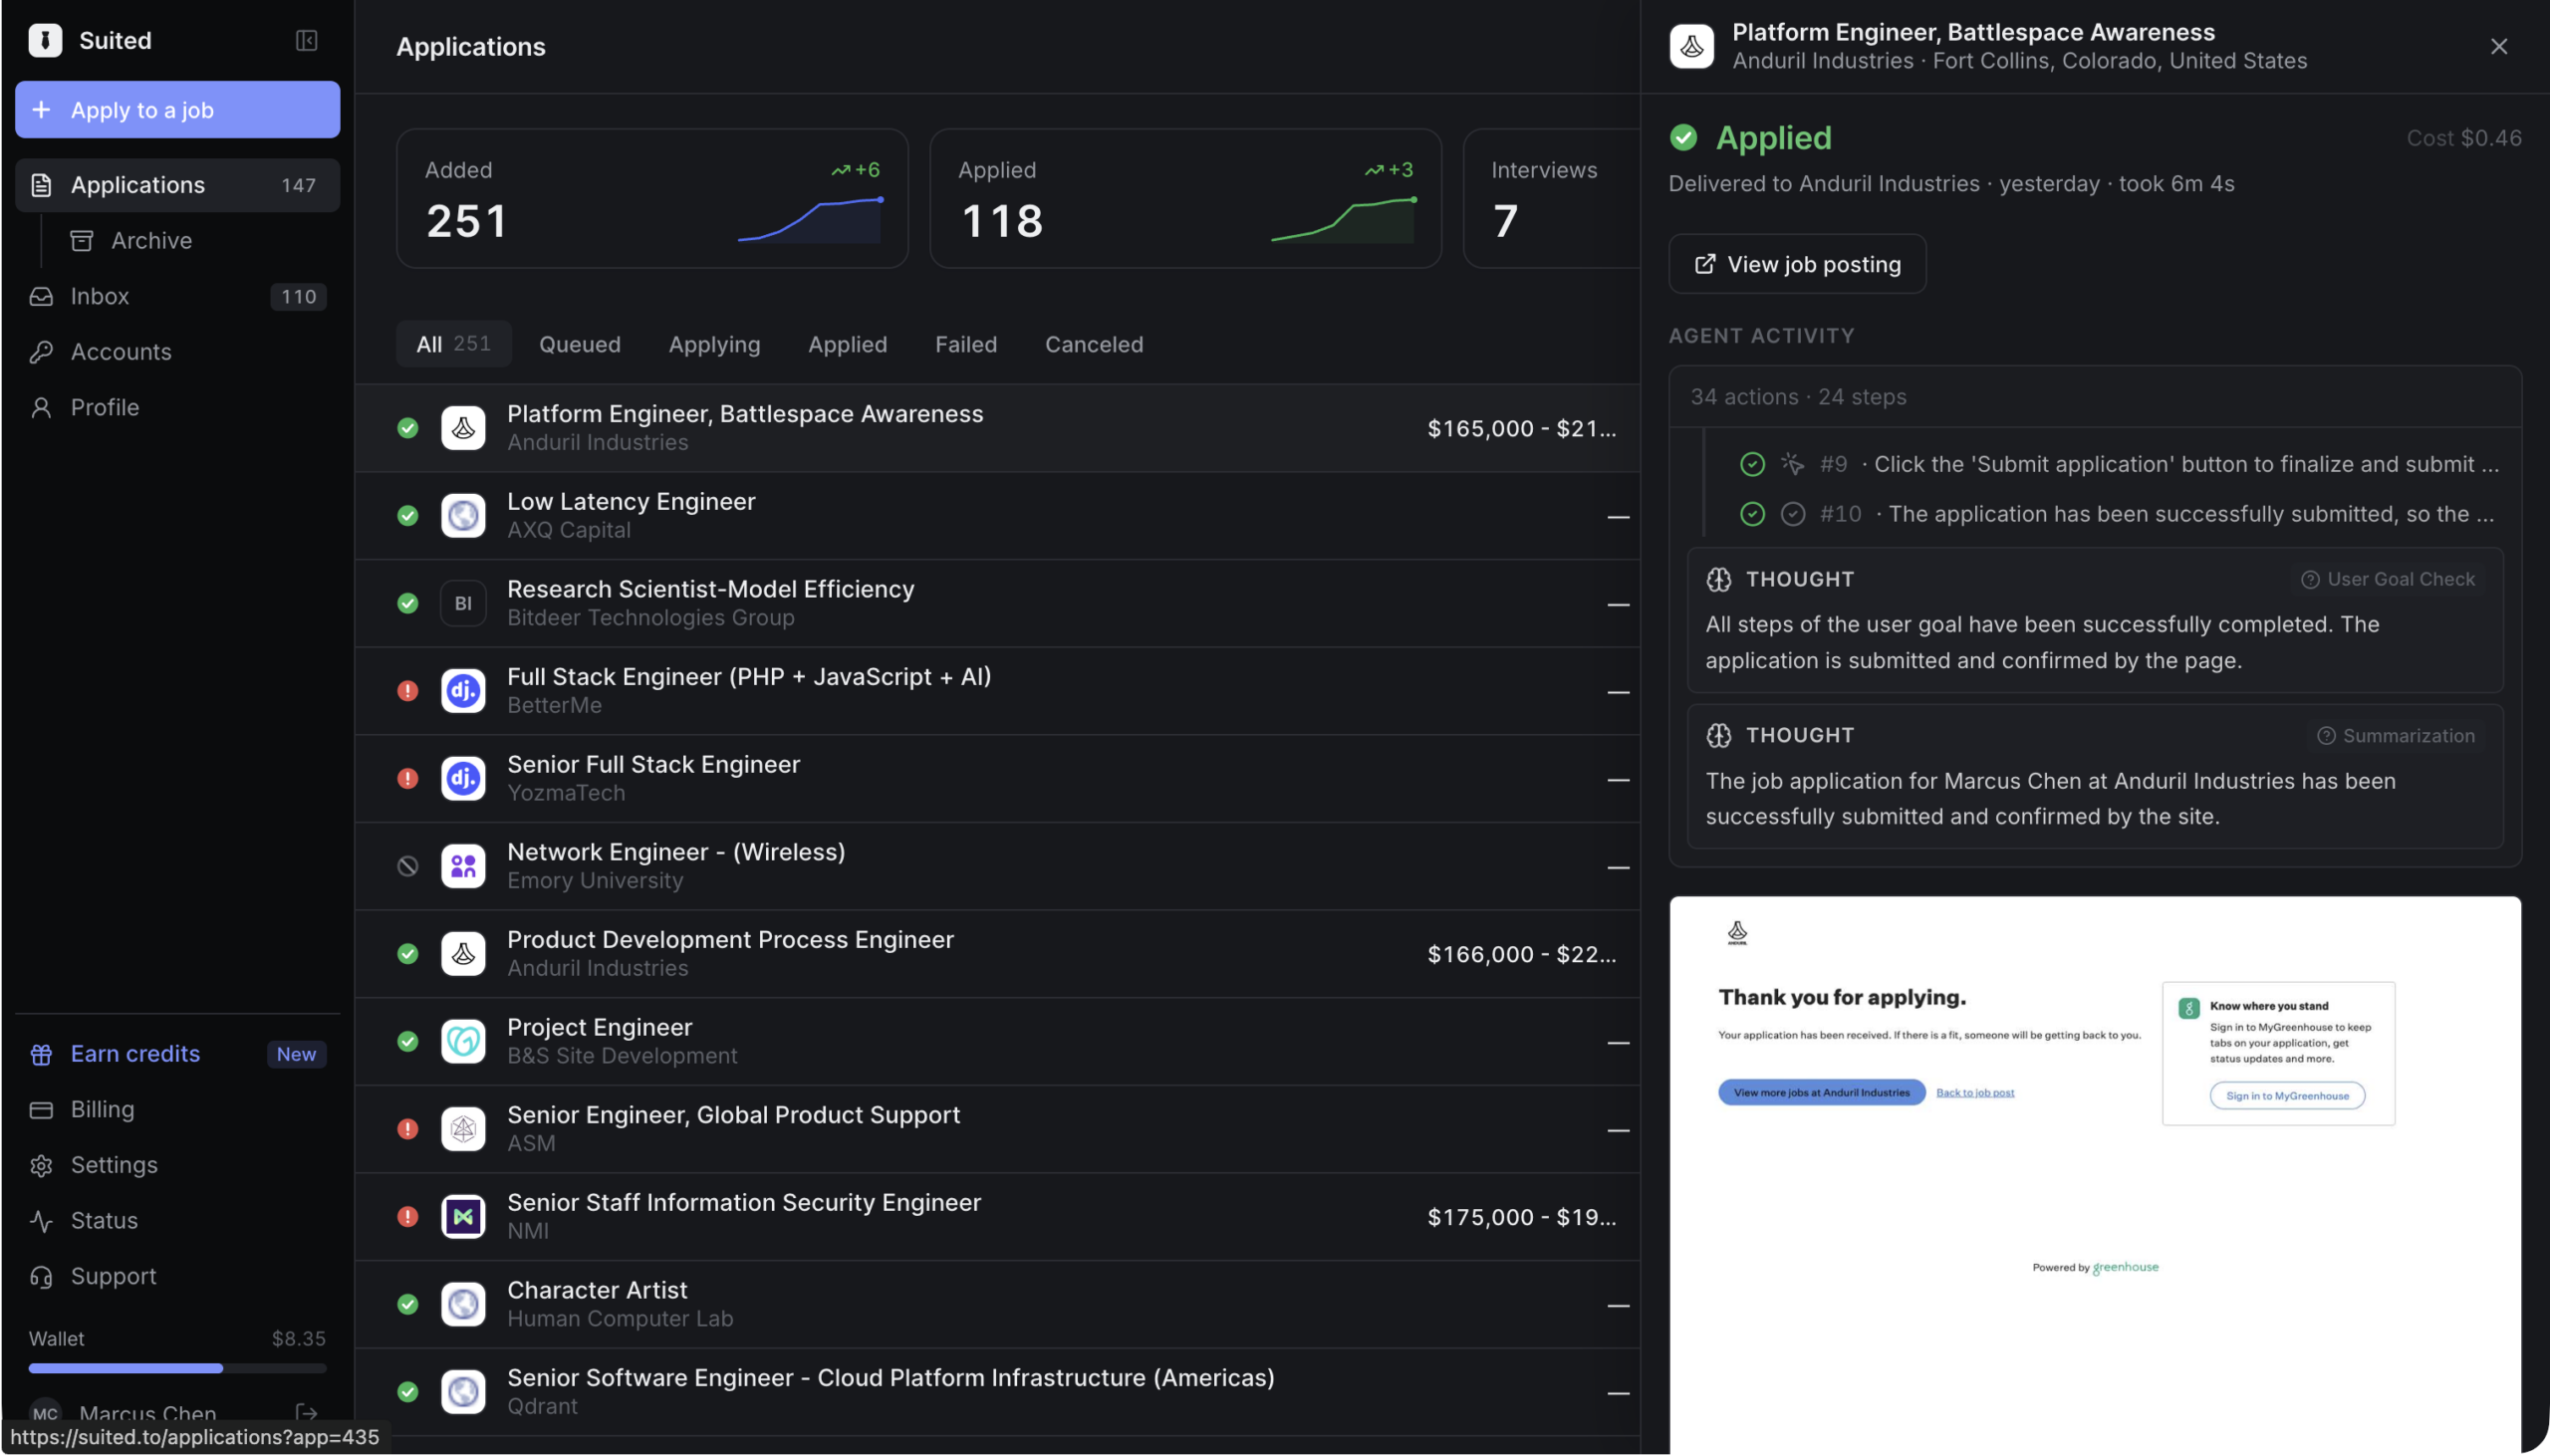Click the Accounts key icon

point(41,352)
